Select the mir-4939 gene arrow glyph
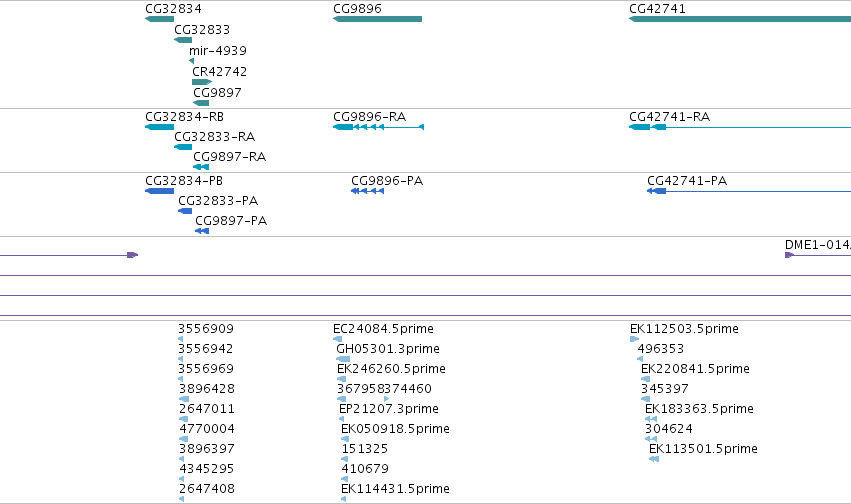The image size is (851, 504). coord(192,61)
